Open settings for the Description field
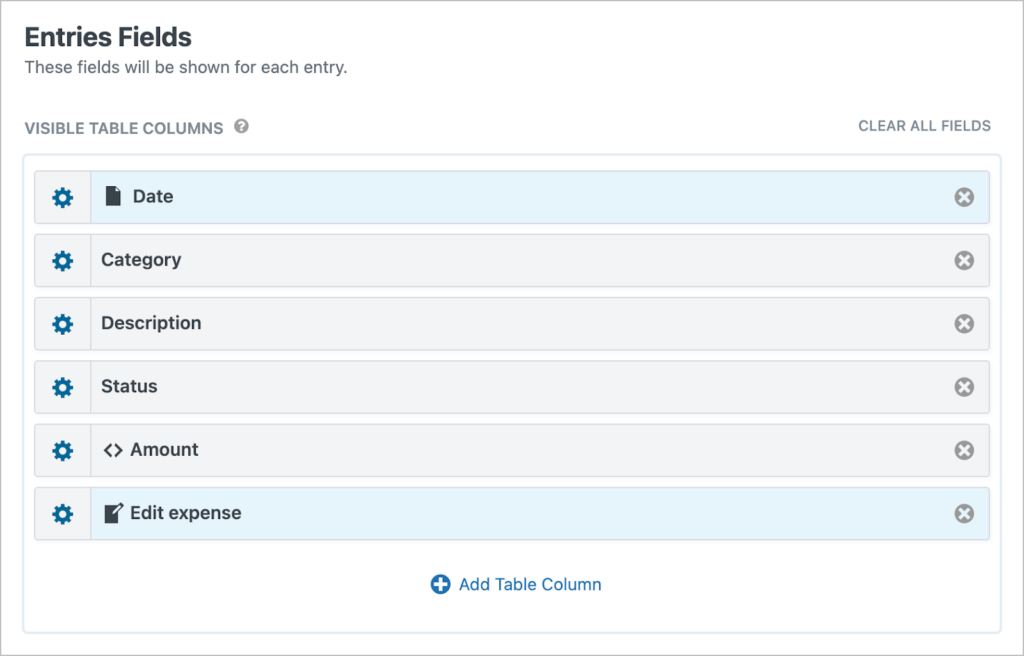 (62, 323)
